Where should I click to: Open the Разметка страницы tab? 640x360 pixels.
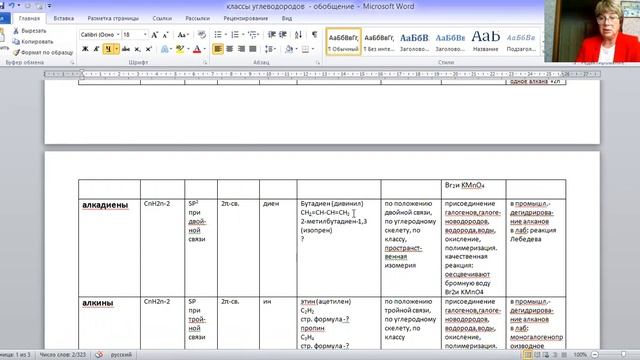(x=113, y=18)
